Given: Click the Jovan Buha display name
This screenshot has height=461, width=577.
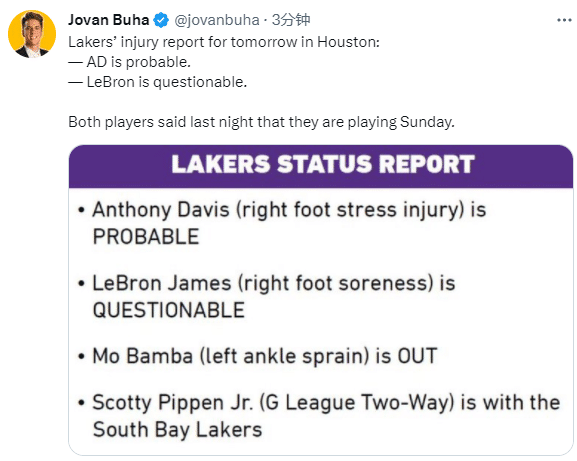Looking at the screenshot, I should click(108, 20).
